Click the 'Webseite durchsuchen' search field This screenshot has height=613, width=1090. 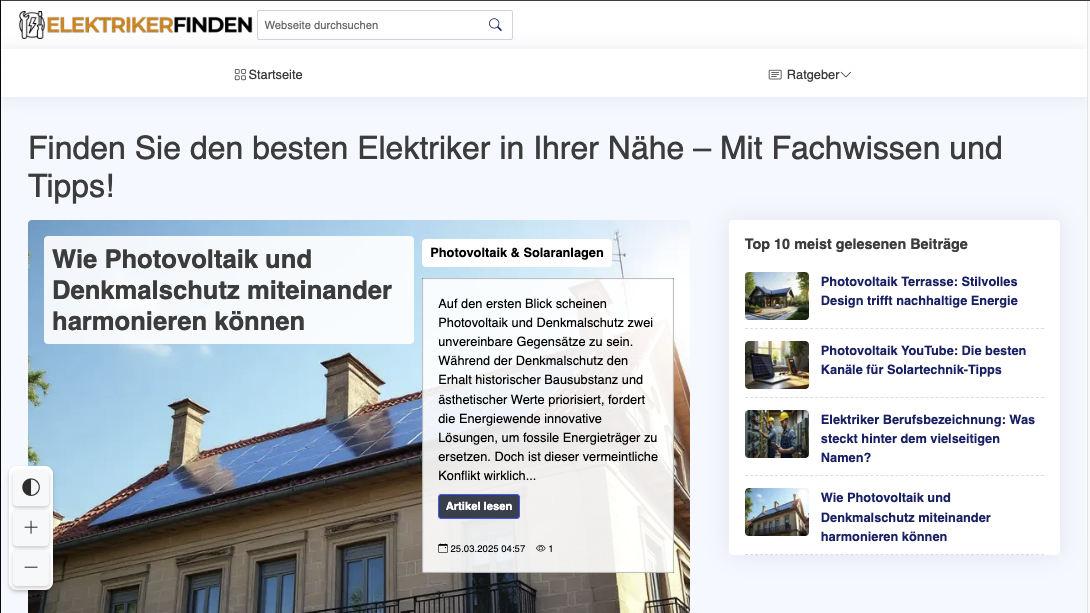[x=370, y=24]
